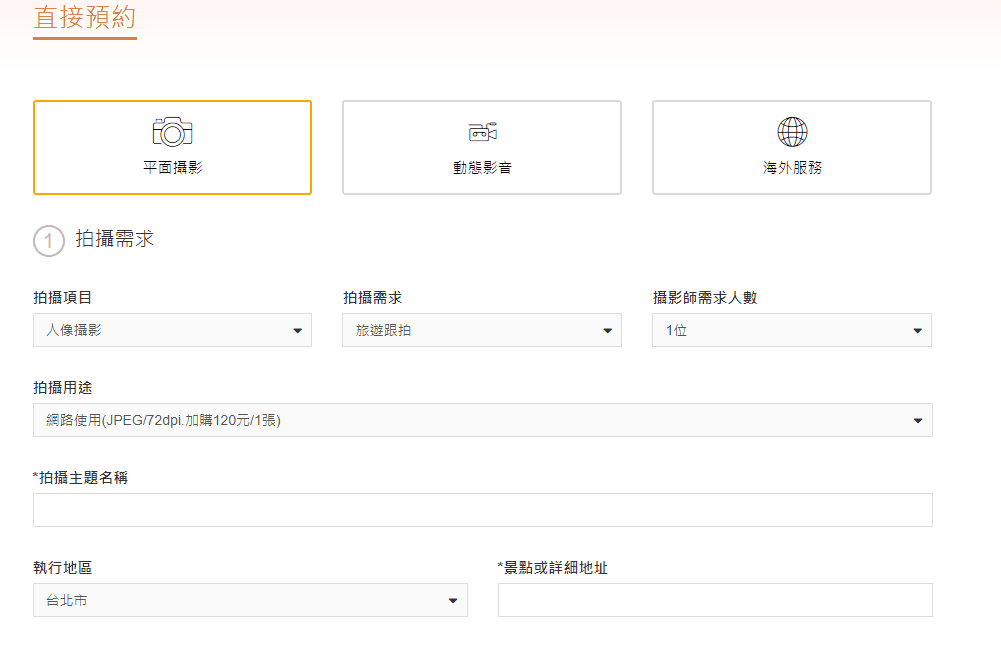Click the video camera icon for 動態影音
This screenshot has height=657, width=1001.
click(482, 132)
